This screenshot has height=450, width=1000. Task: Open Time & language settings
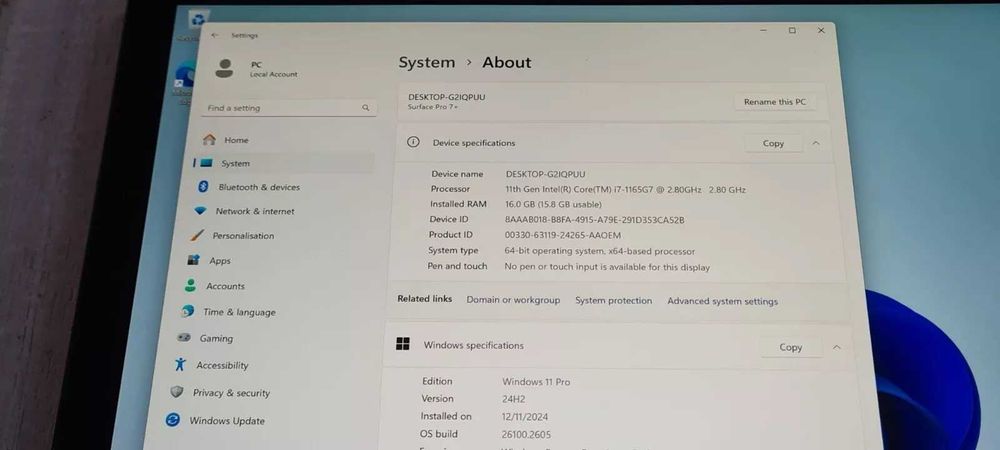coord(239,312)
